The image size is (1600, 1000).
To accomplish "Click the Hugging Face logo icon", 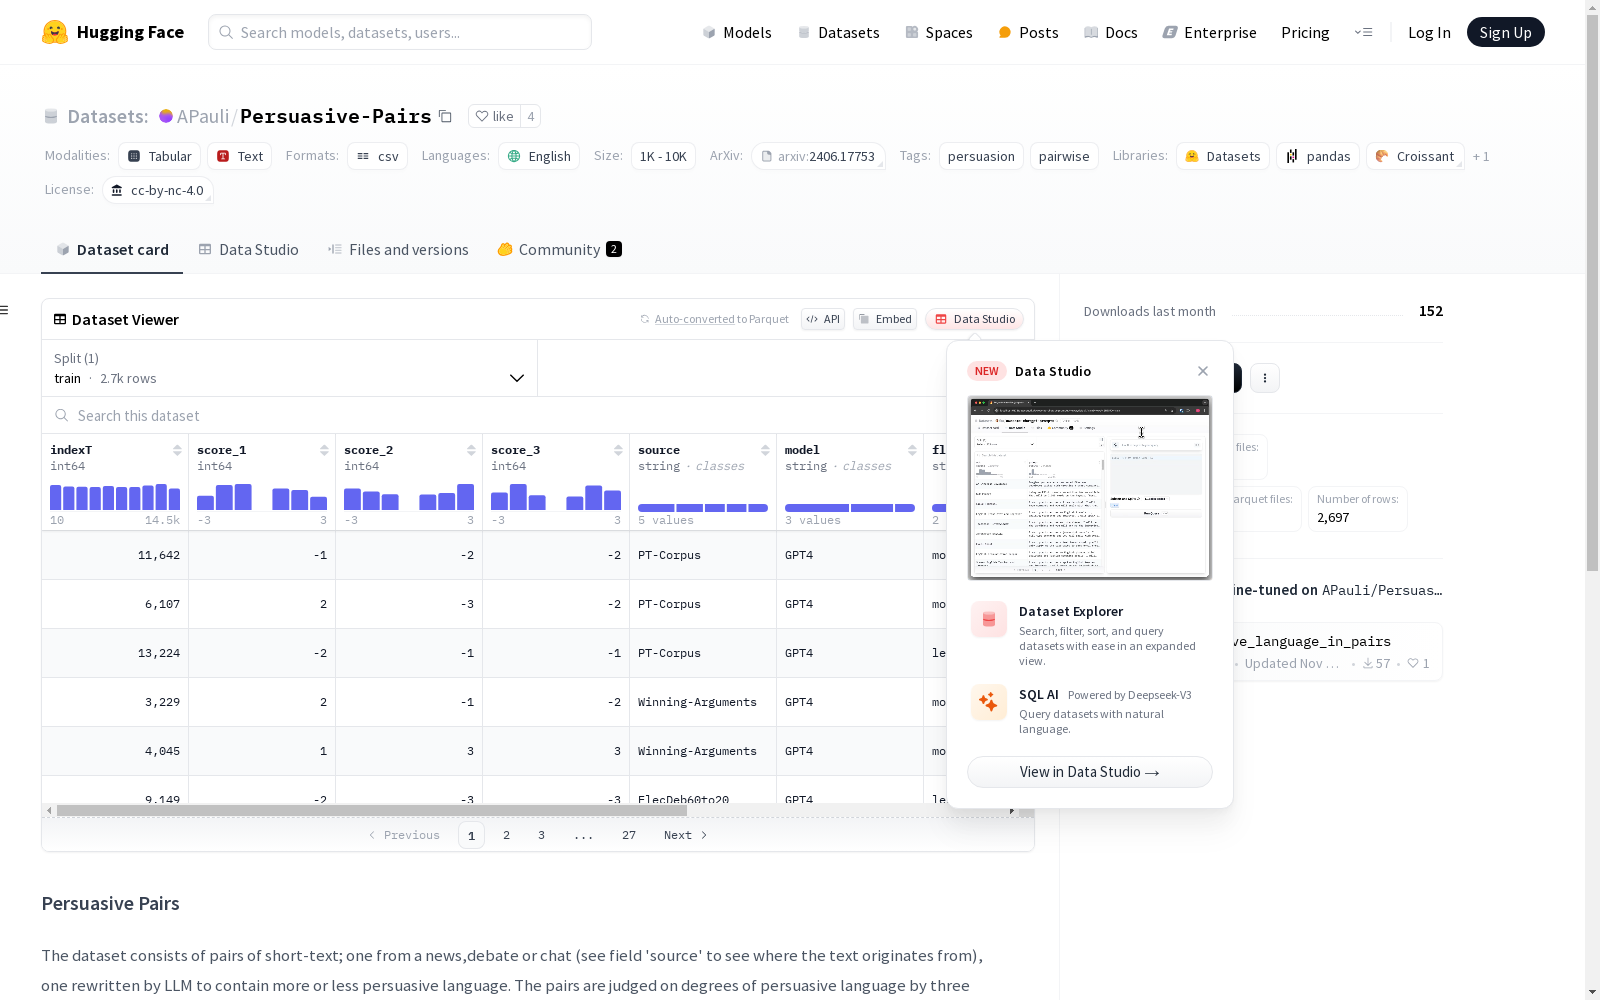I will tap(55, 32).
